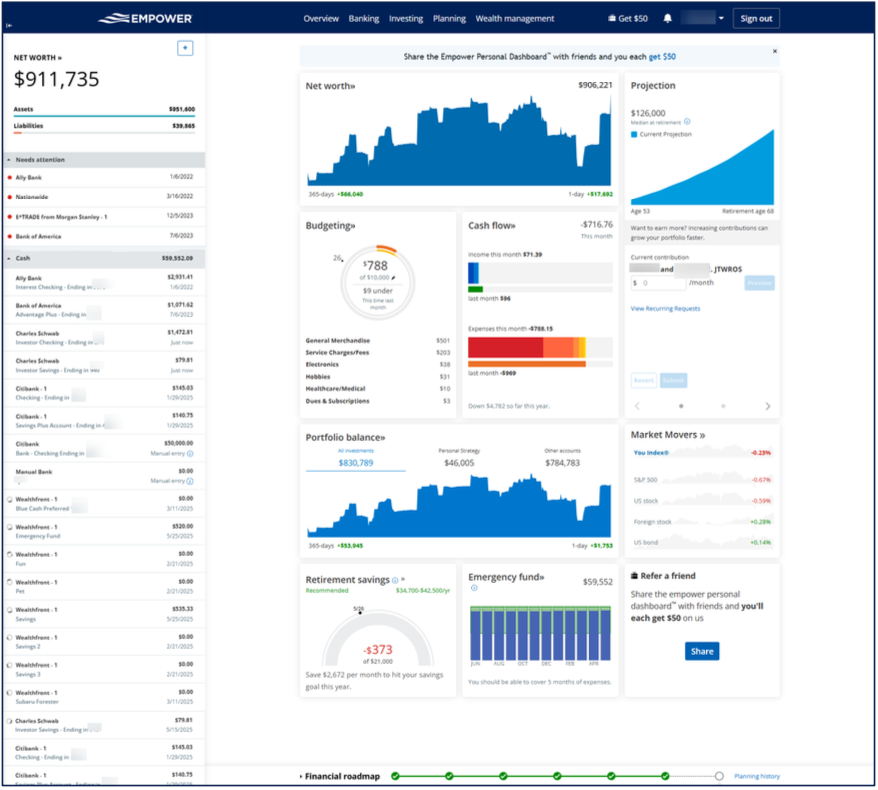Click info icon on Manual Bank entry
This screenshot has height=790, width=878.
(190, 482)
